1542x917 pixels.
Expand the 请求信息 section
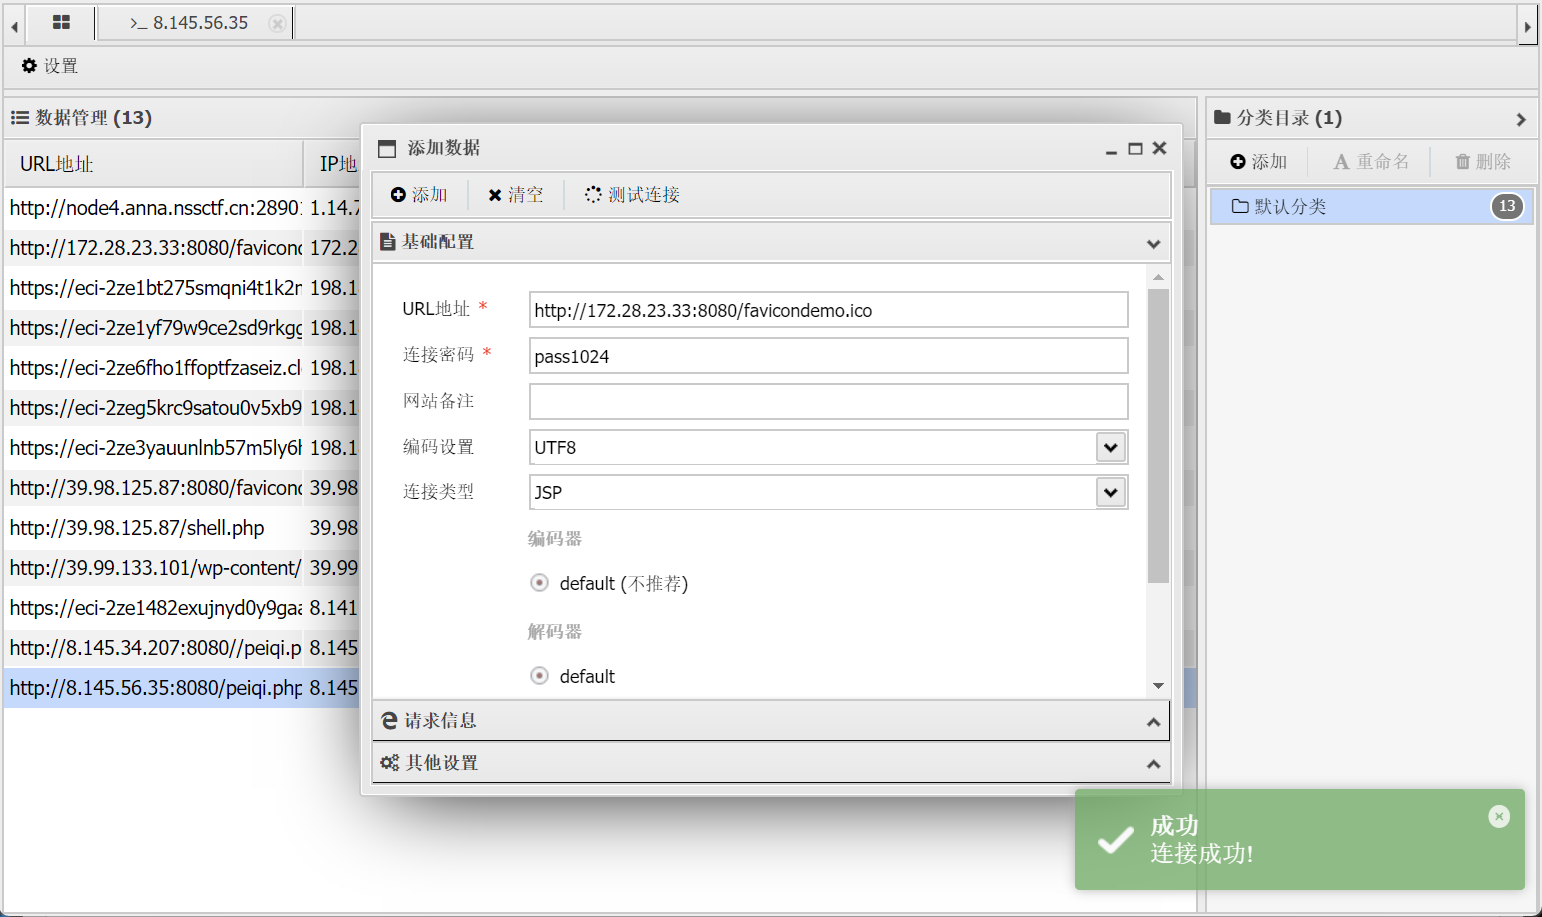tap(770, 721)
